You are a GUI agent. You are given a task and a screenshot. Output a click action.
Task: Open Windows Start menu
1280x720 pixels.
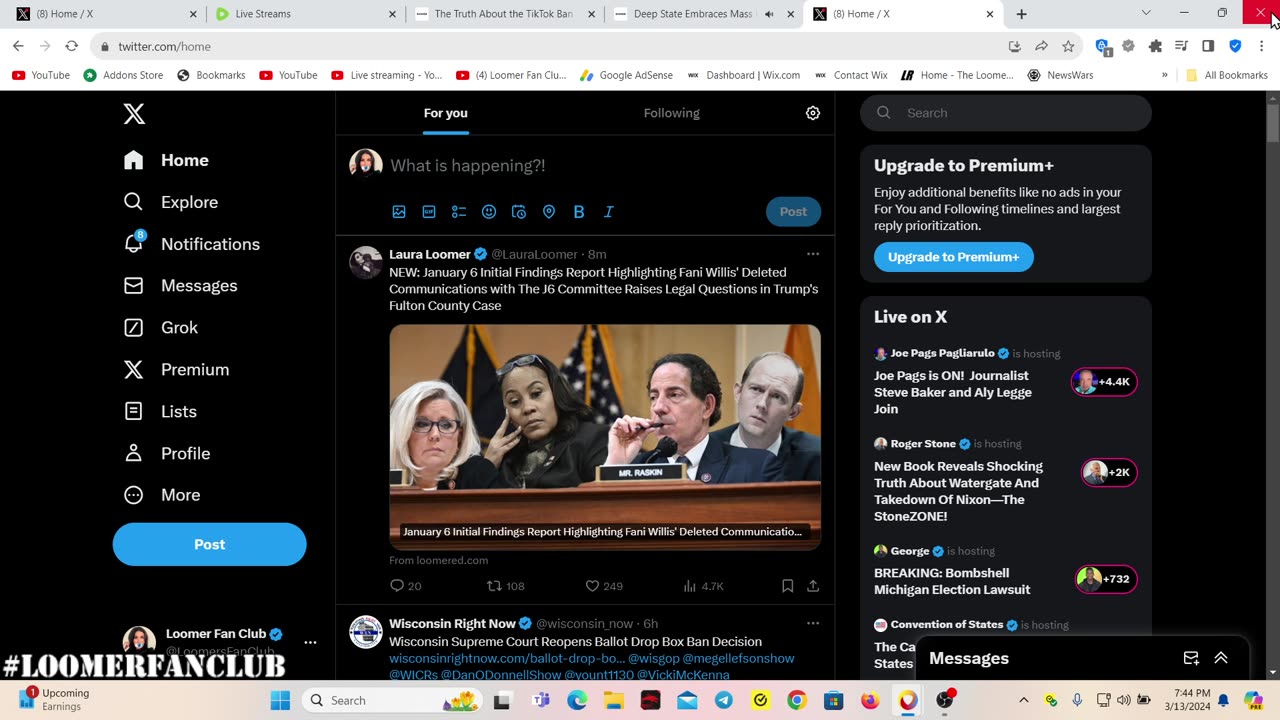pos(280,700)
